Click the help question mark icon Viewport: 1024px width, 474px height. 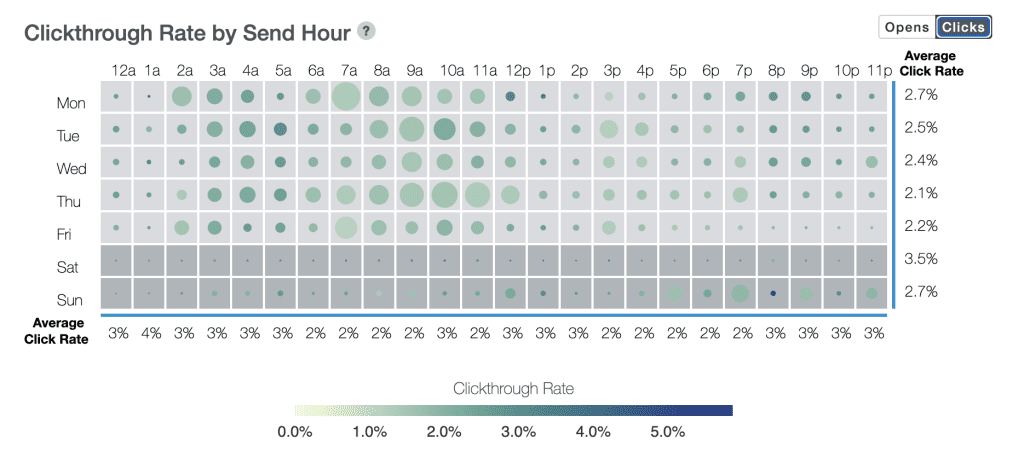pyautogui.click(x=367, y=31)
